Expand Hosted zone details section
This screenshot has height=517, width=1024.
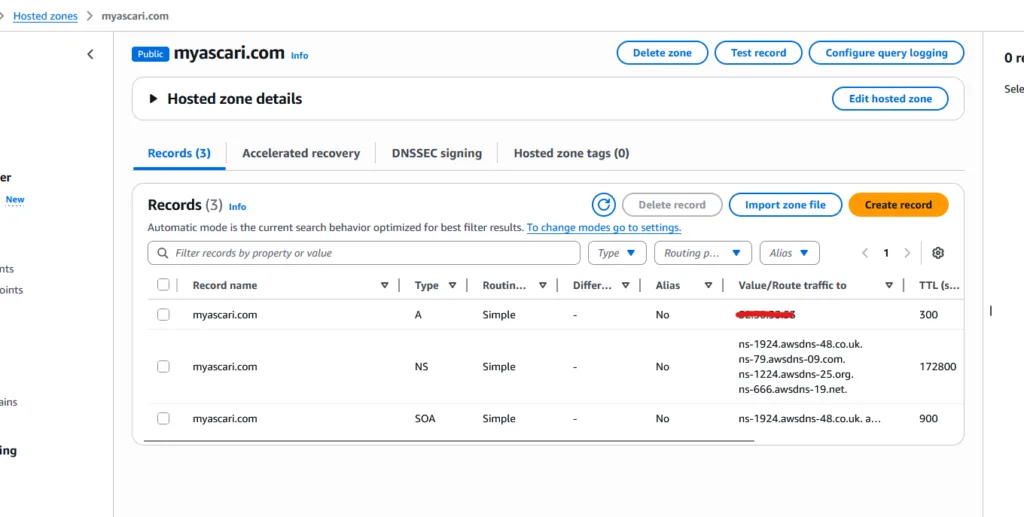(x=154, y=99)
